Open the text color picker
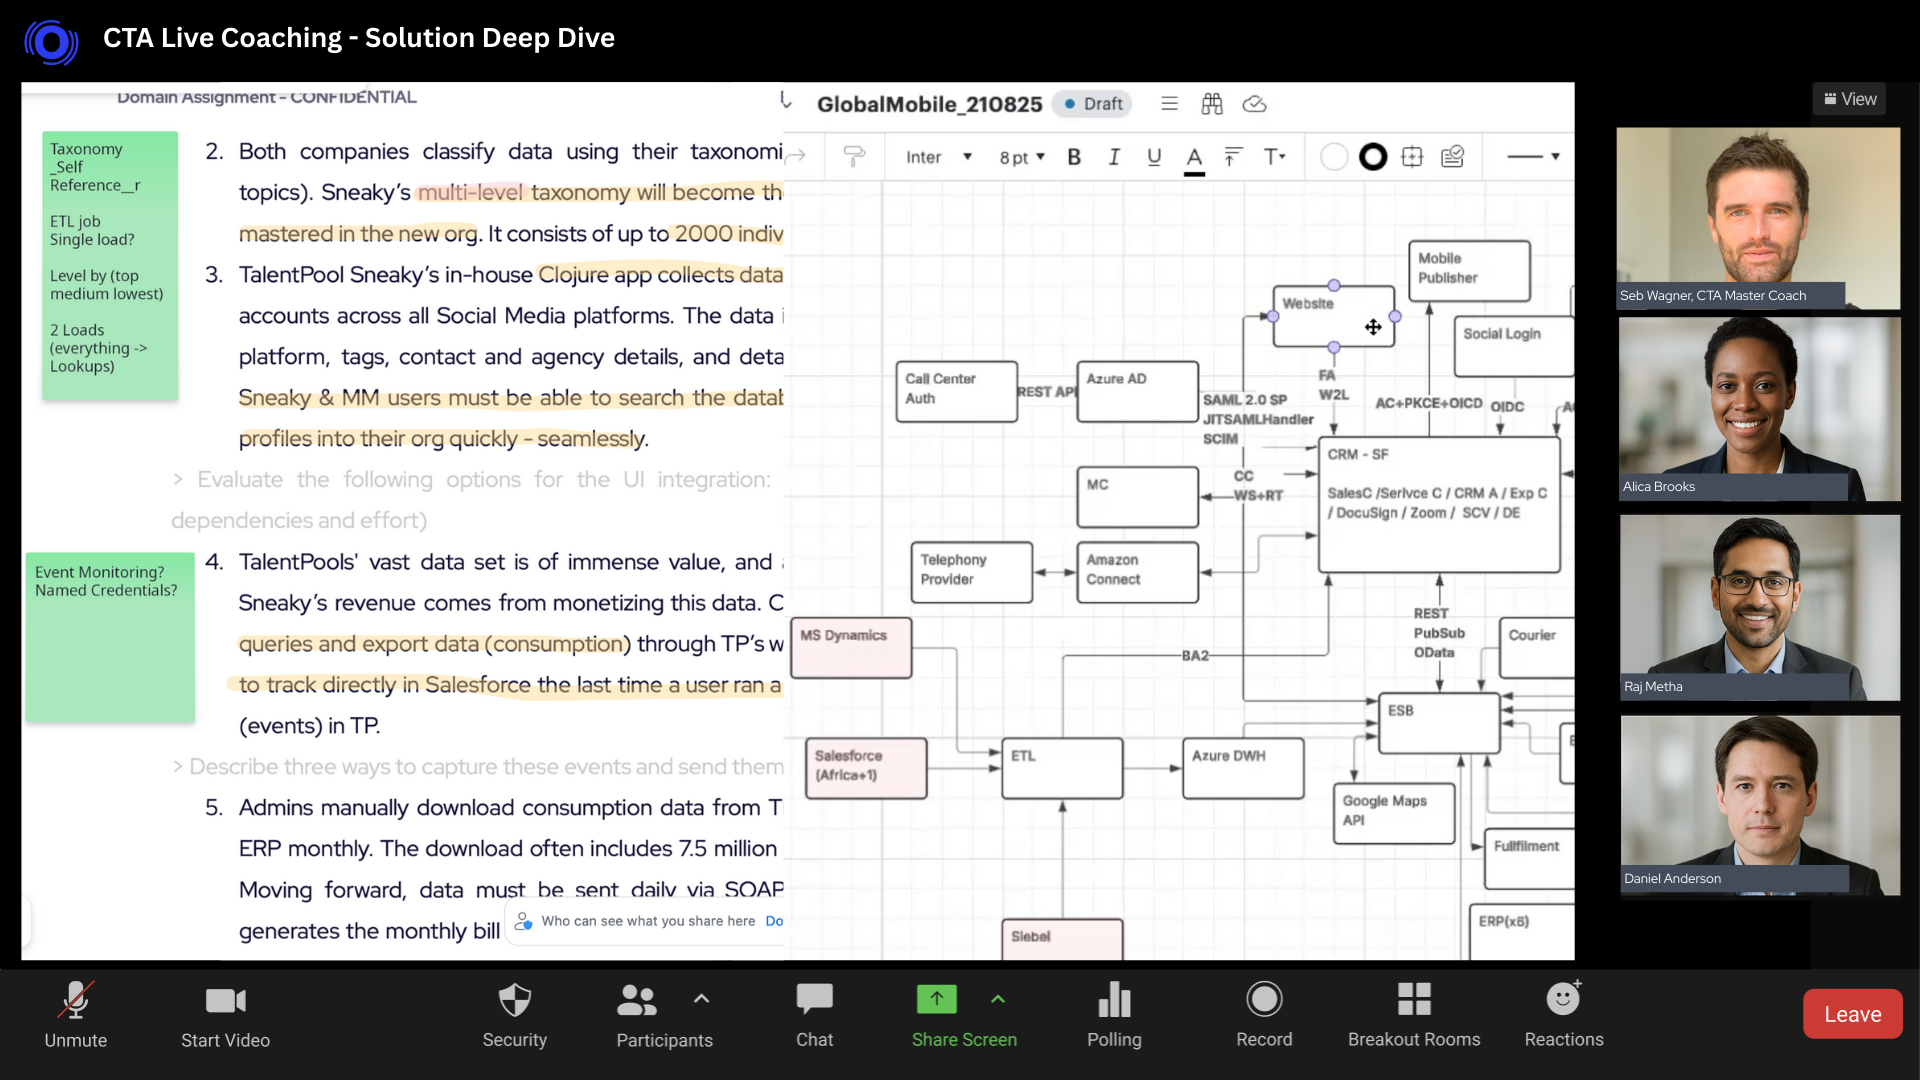The height and width of the screenshot is (1080, 1920). pyautogui.click(x=1194, y=159)
